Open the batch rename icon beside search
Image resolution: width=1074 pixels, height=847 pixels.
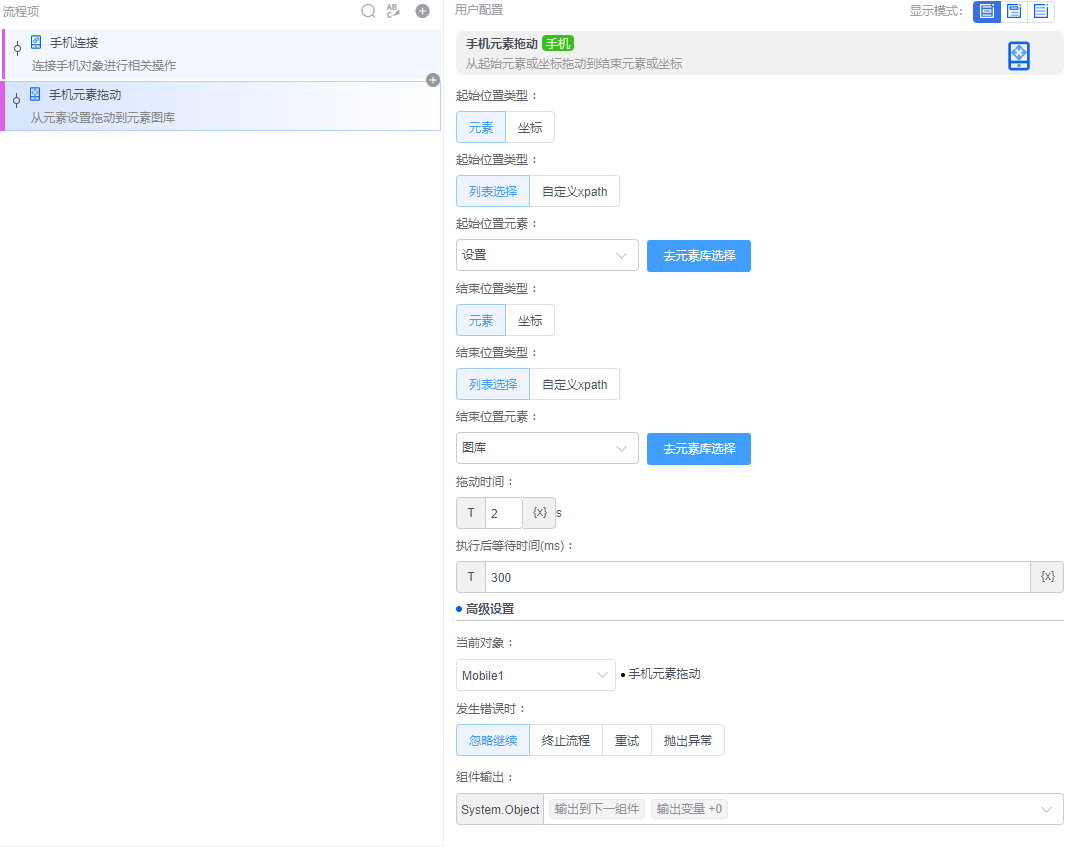[393, 11]
